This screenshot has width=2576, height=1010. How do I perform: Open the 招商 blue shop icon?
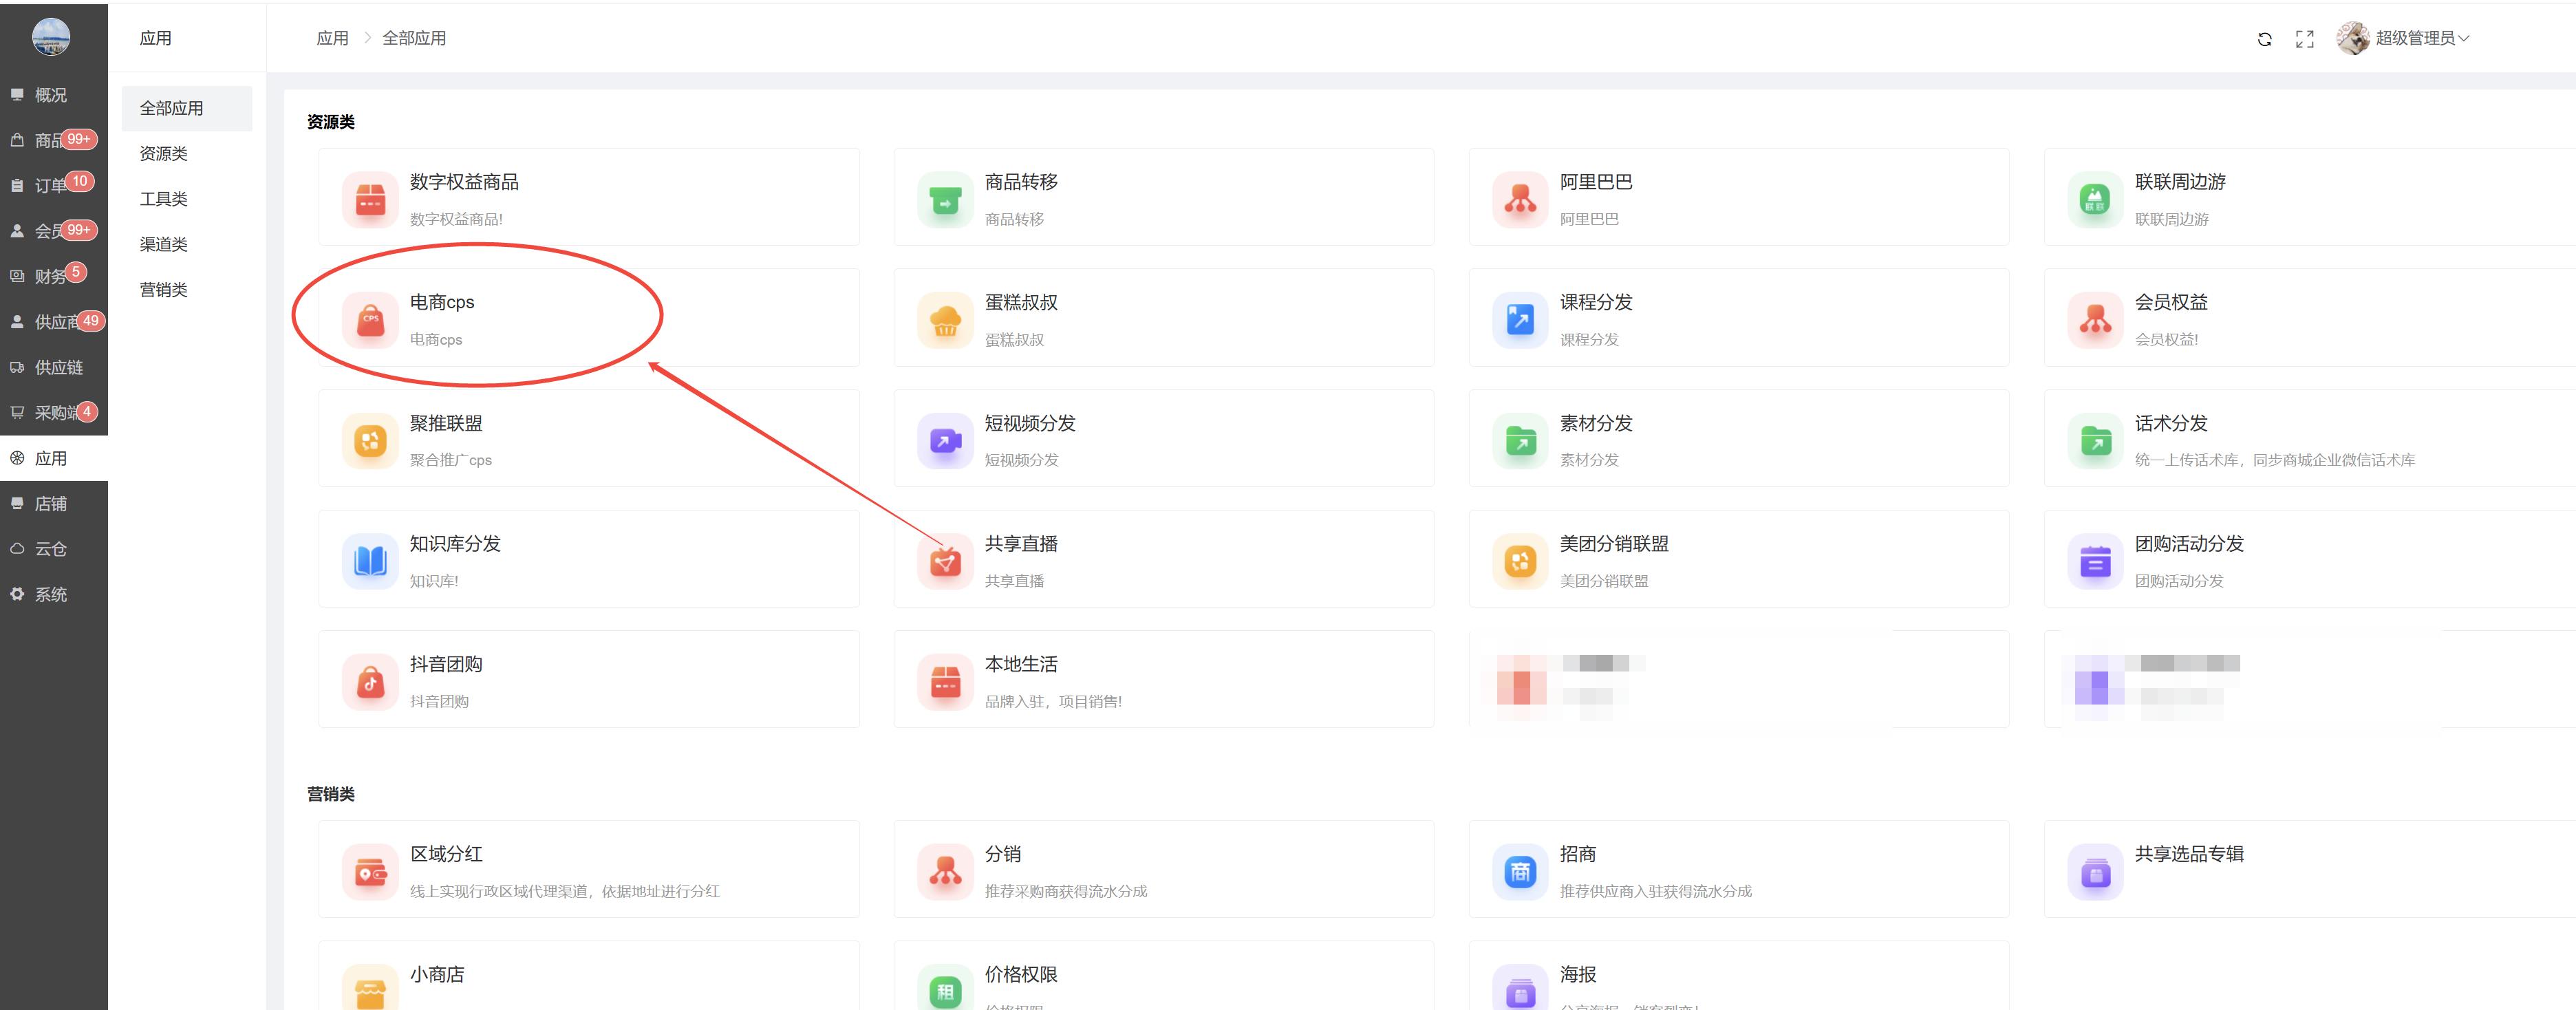click(1520, 872)
